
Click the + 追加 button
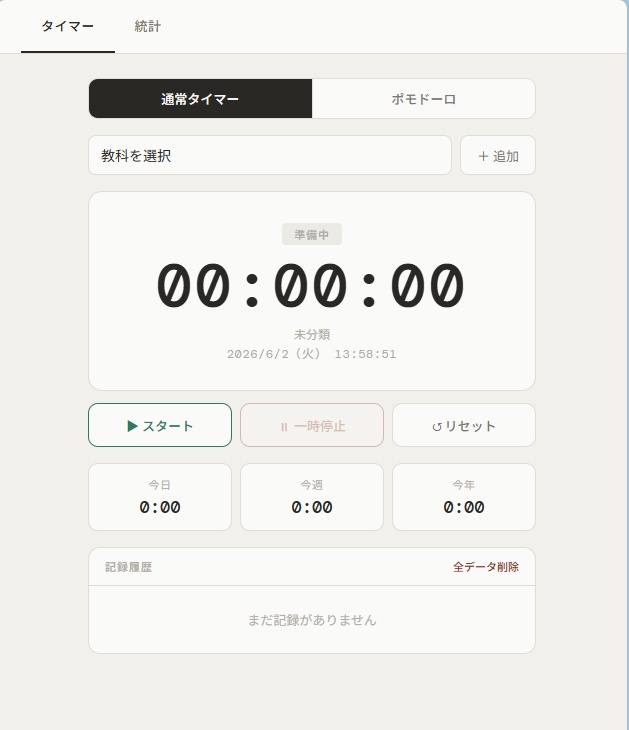(498, 155)
